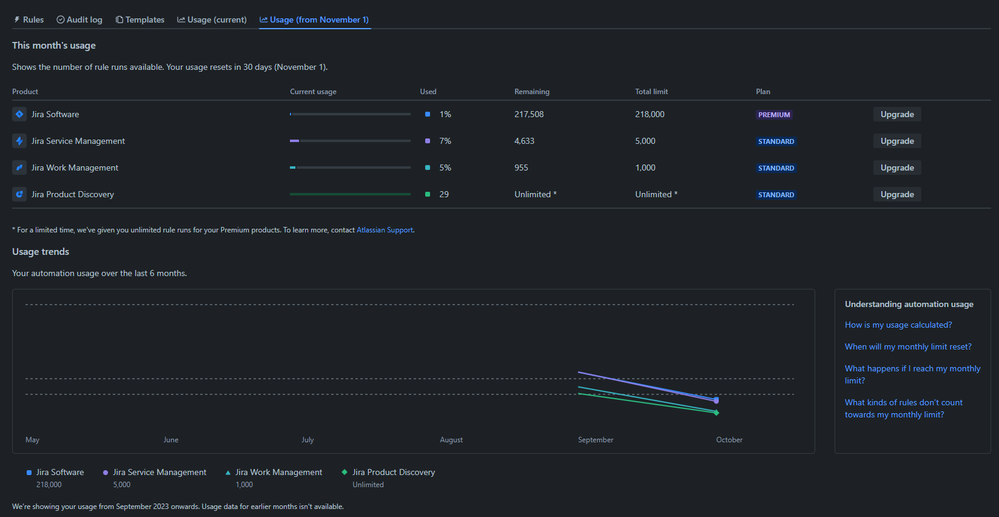Click the STANDARD badge for Jira Work Management

pos(776,168)
